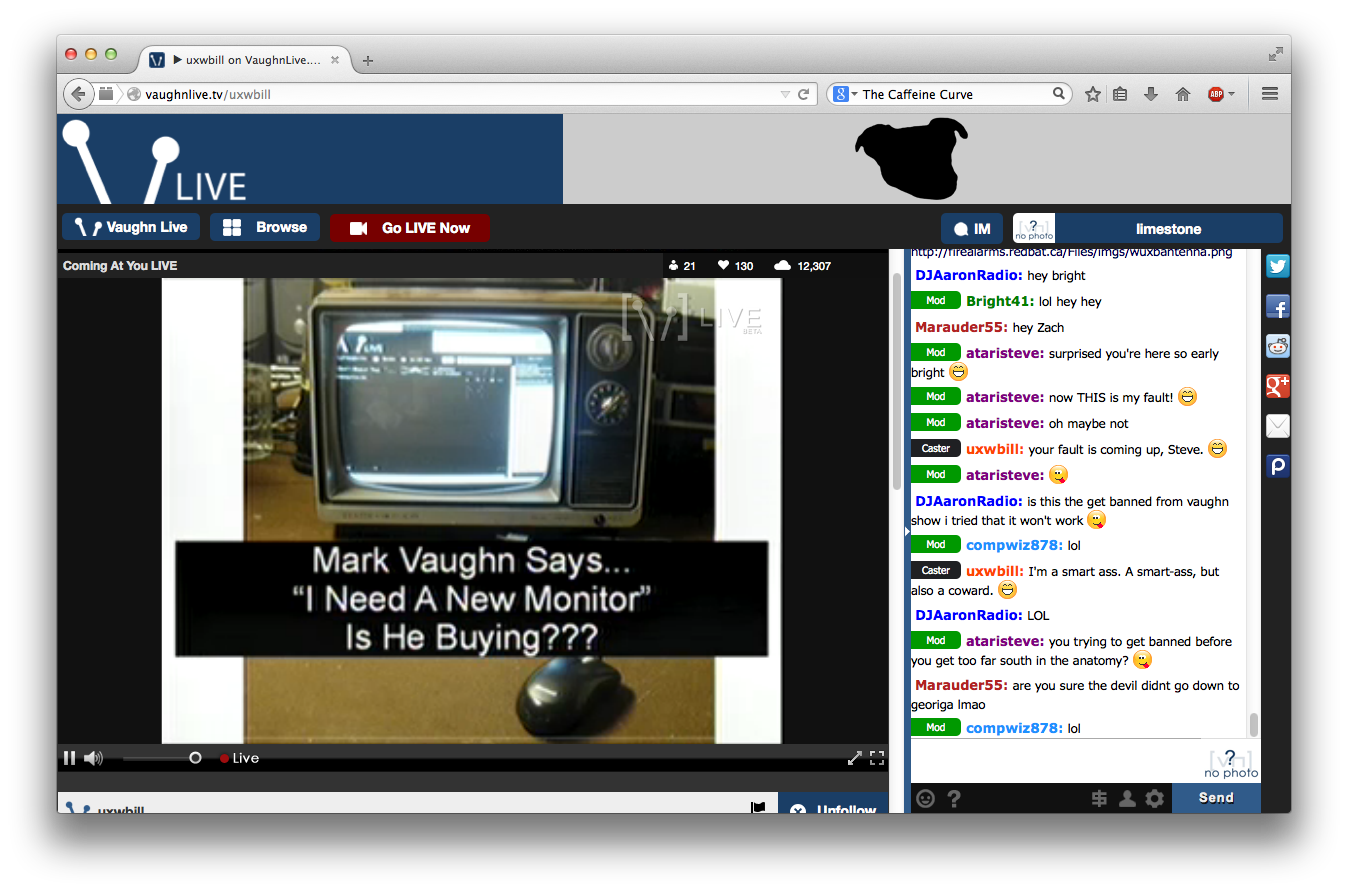Click the Adblock Plus ABP icon
Viewport: 1348px width, 892px height.
(1216, 94)
